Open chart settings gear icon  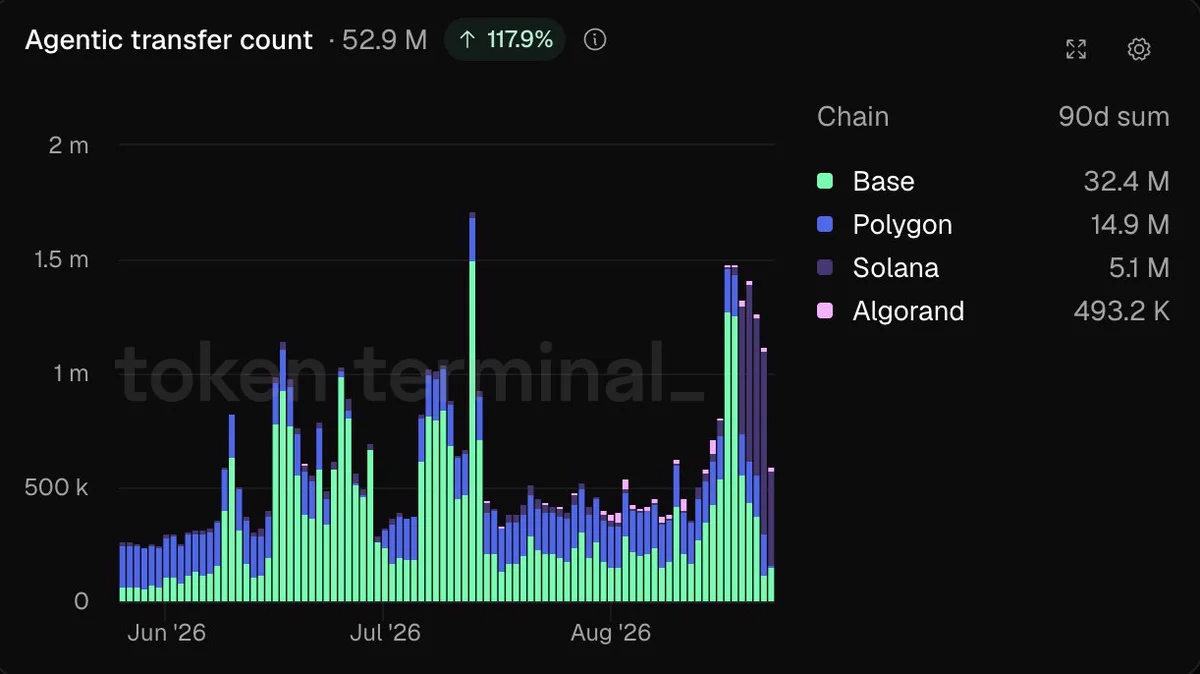point(1139,49)
